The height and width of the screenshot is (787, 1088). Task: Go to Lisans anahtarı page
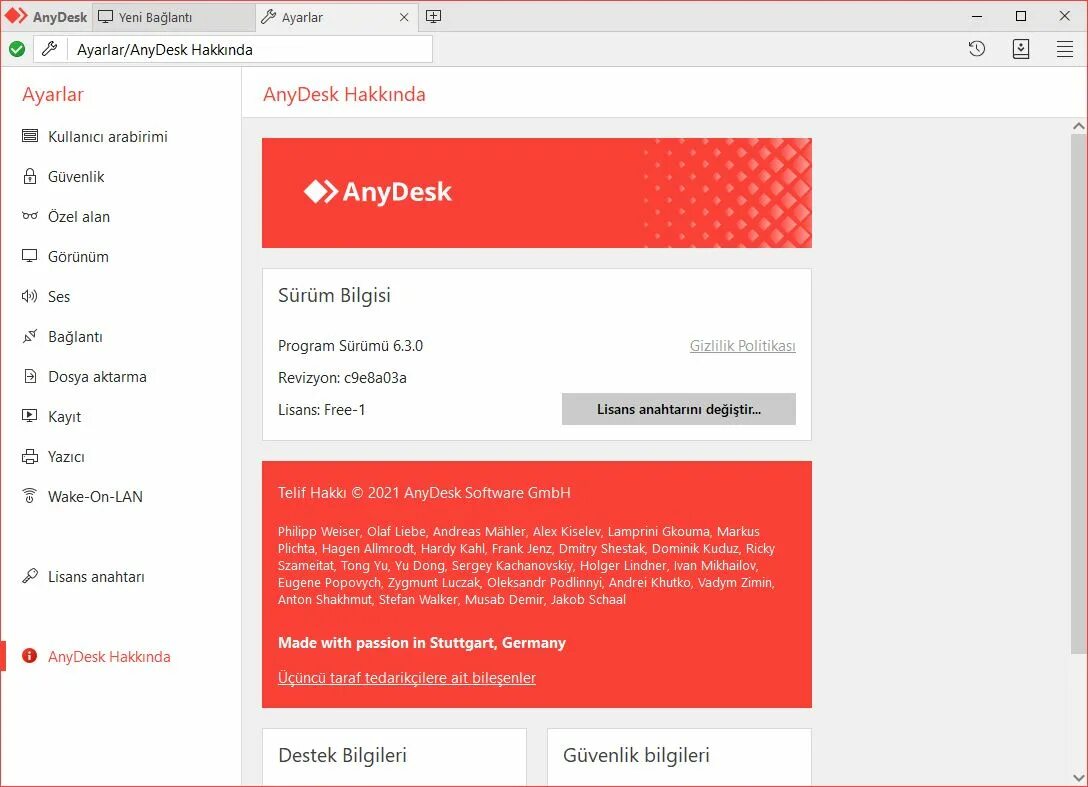96,577
